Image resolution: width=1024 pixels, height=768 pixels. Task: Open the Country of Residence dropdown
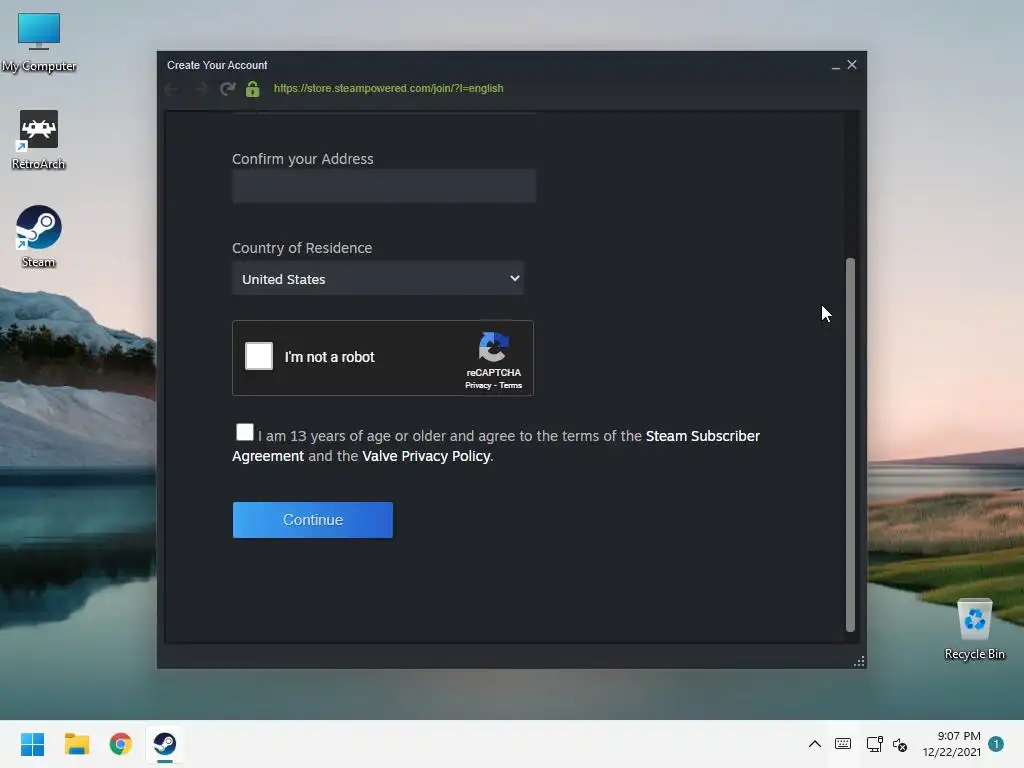[x=378, y=279]
